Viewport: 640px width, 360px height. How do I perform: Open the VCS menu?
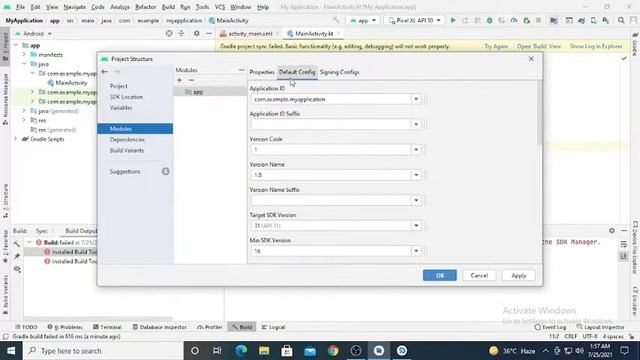click(220, 7)
